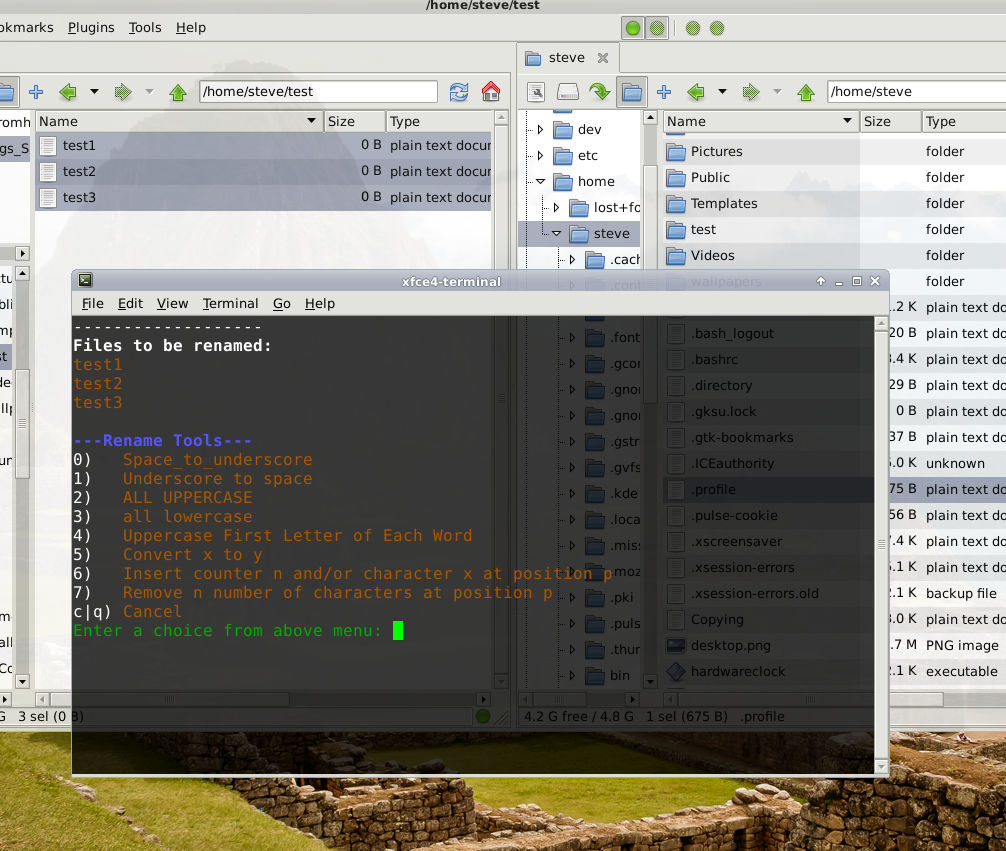
Task: Close the steve tab with its X
Action: [603, 58]
